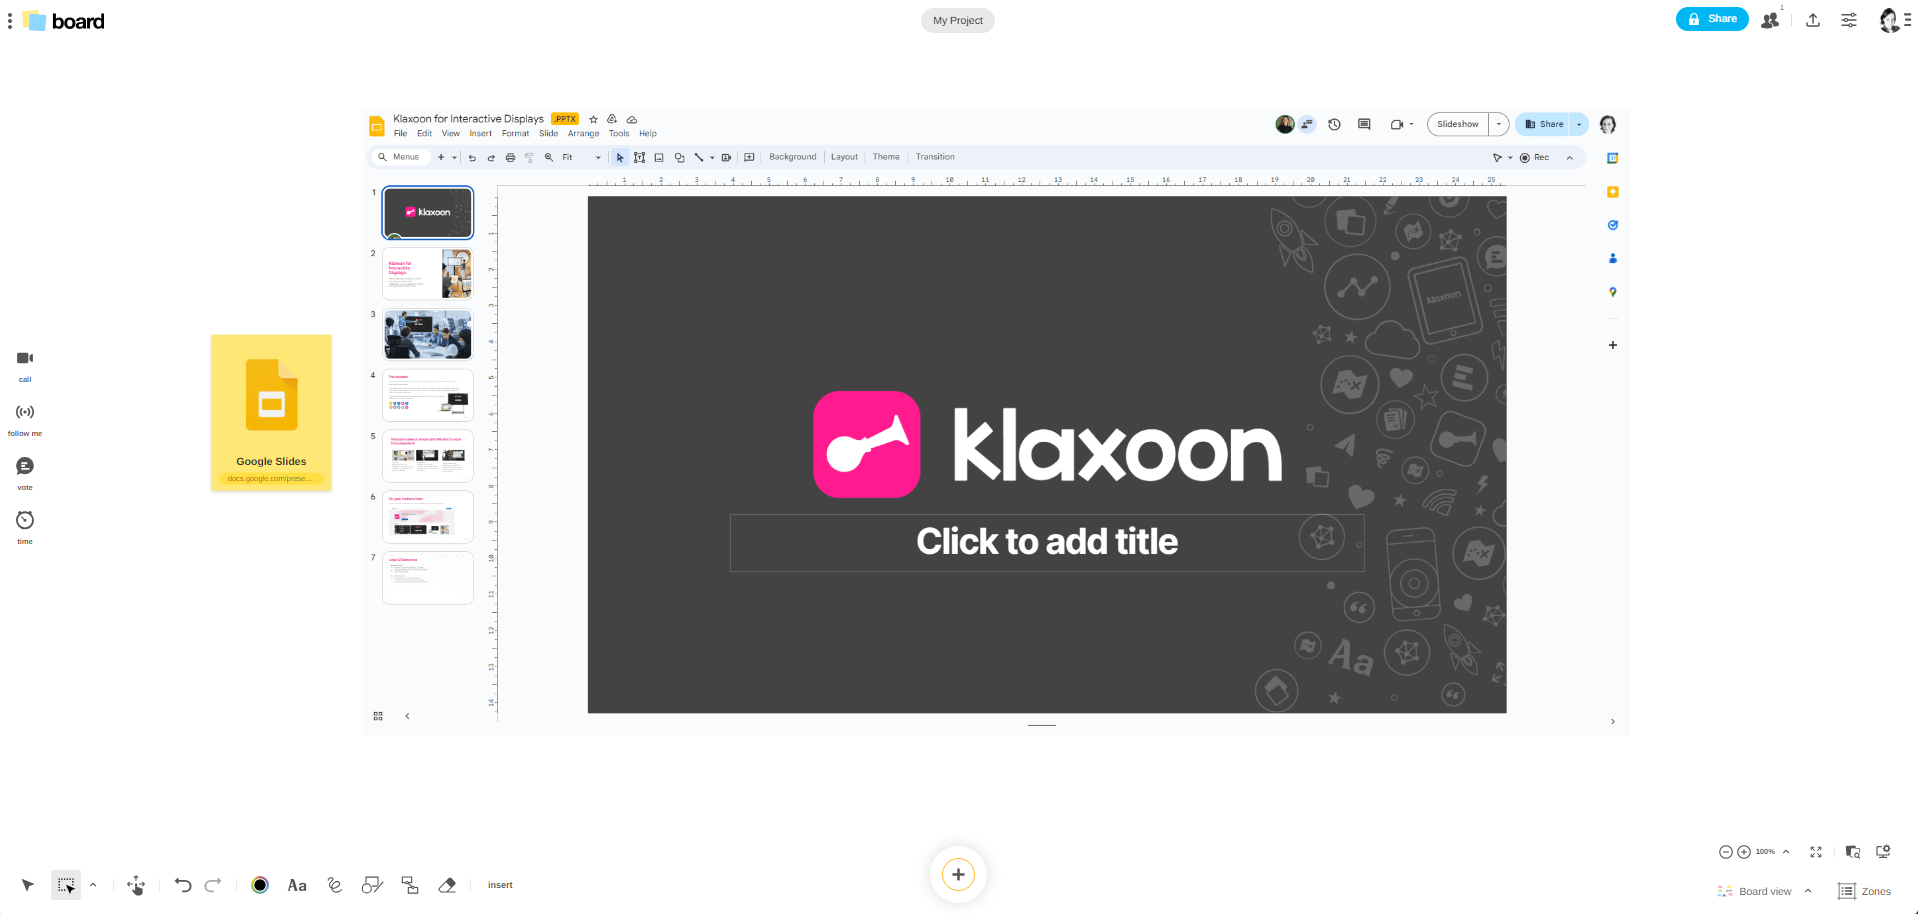
Task: Open the text tool (Aa)
Action: tap(297, 885)
